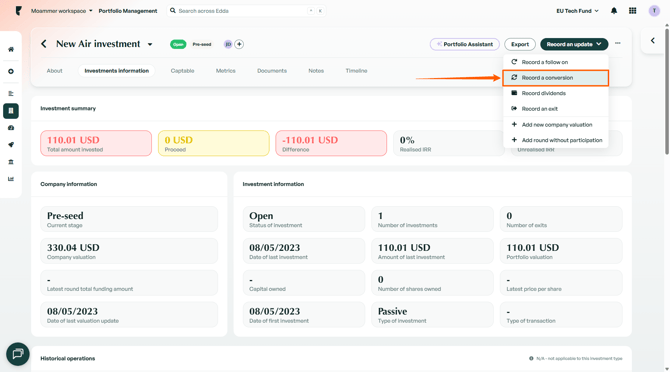This screenshot has width=670, height=372.
Task: Click the -110.01 USD Difference card
Action: coord(331,143)
